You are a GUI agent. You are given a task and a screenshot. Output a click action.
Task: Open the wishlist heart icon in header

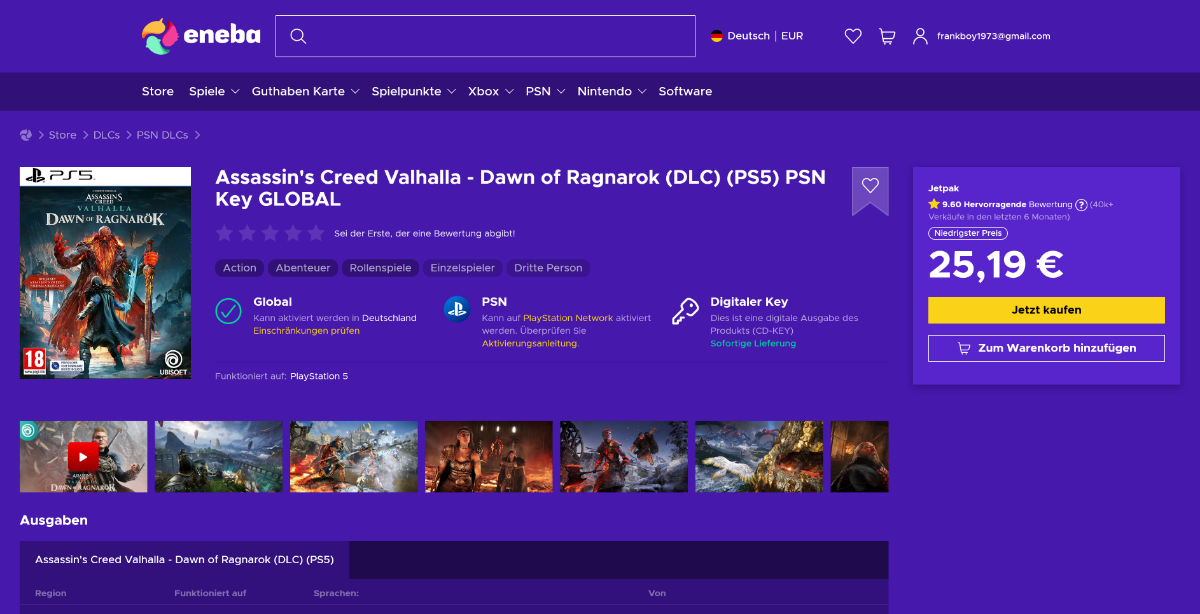coord(853,36)
